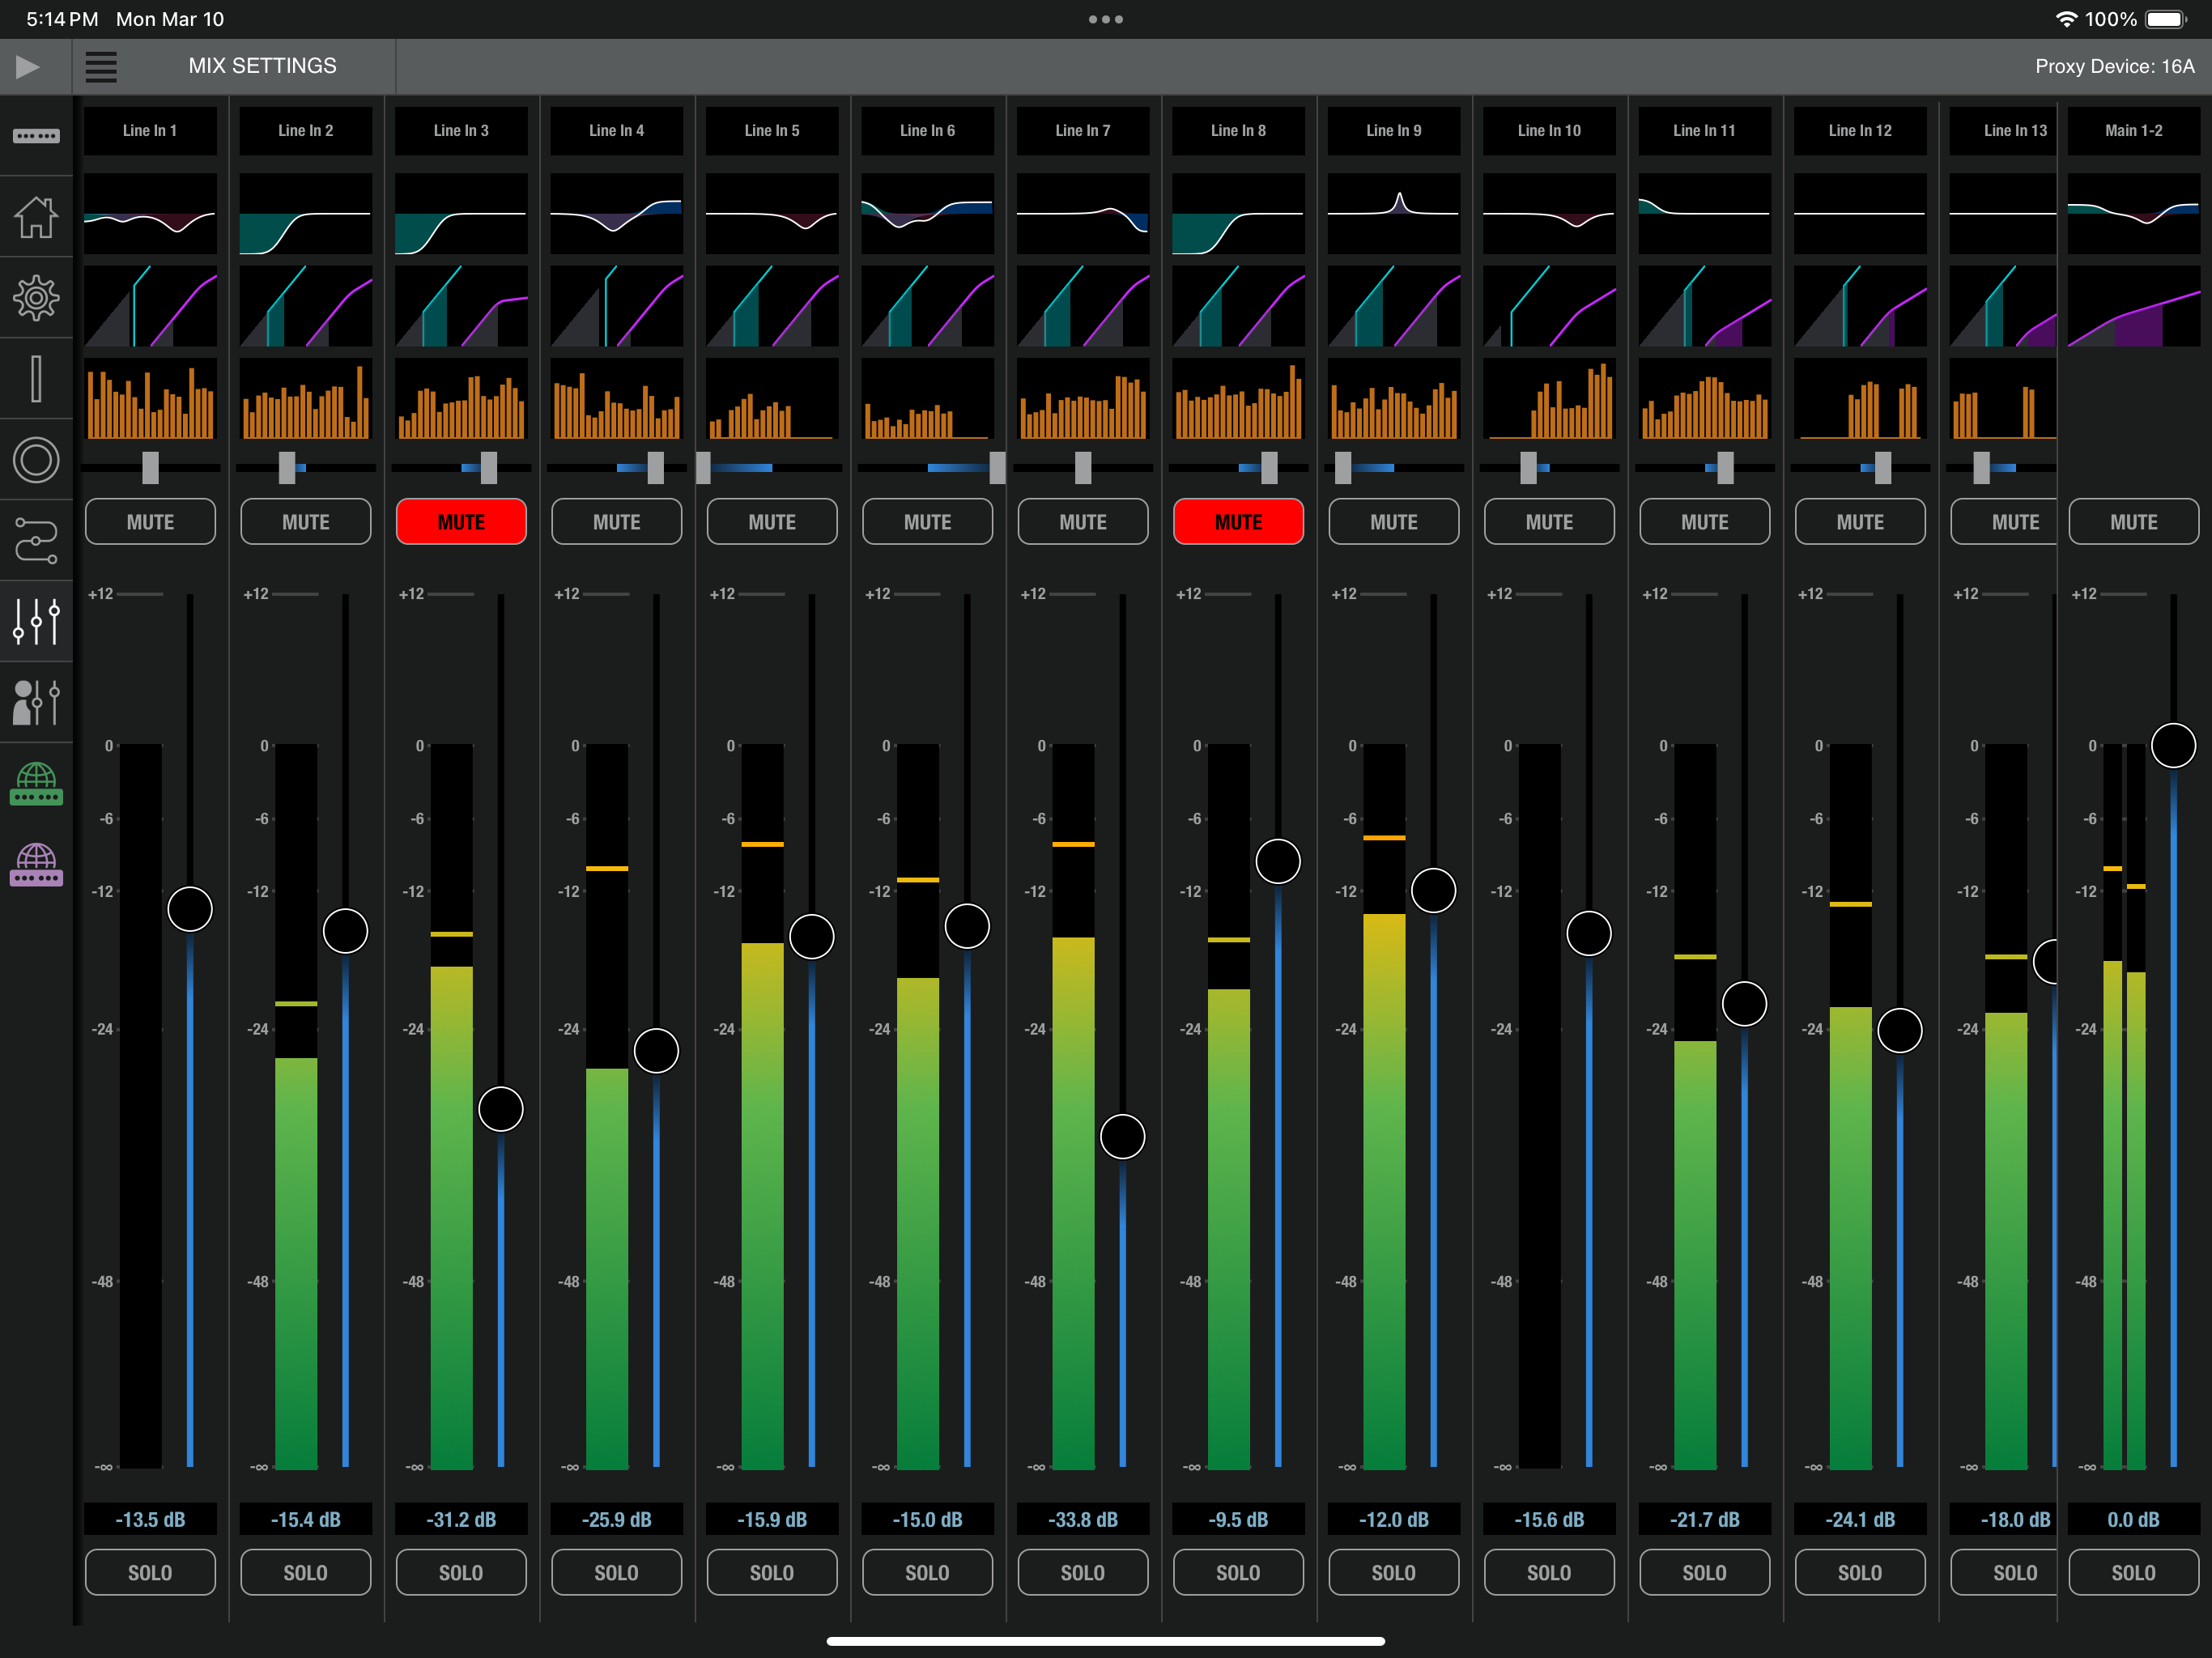The height and width of the screenshot is (1658, 2212).
Task: Open the hamburger menu icon
Action: (x=101, y=67)
